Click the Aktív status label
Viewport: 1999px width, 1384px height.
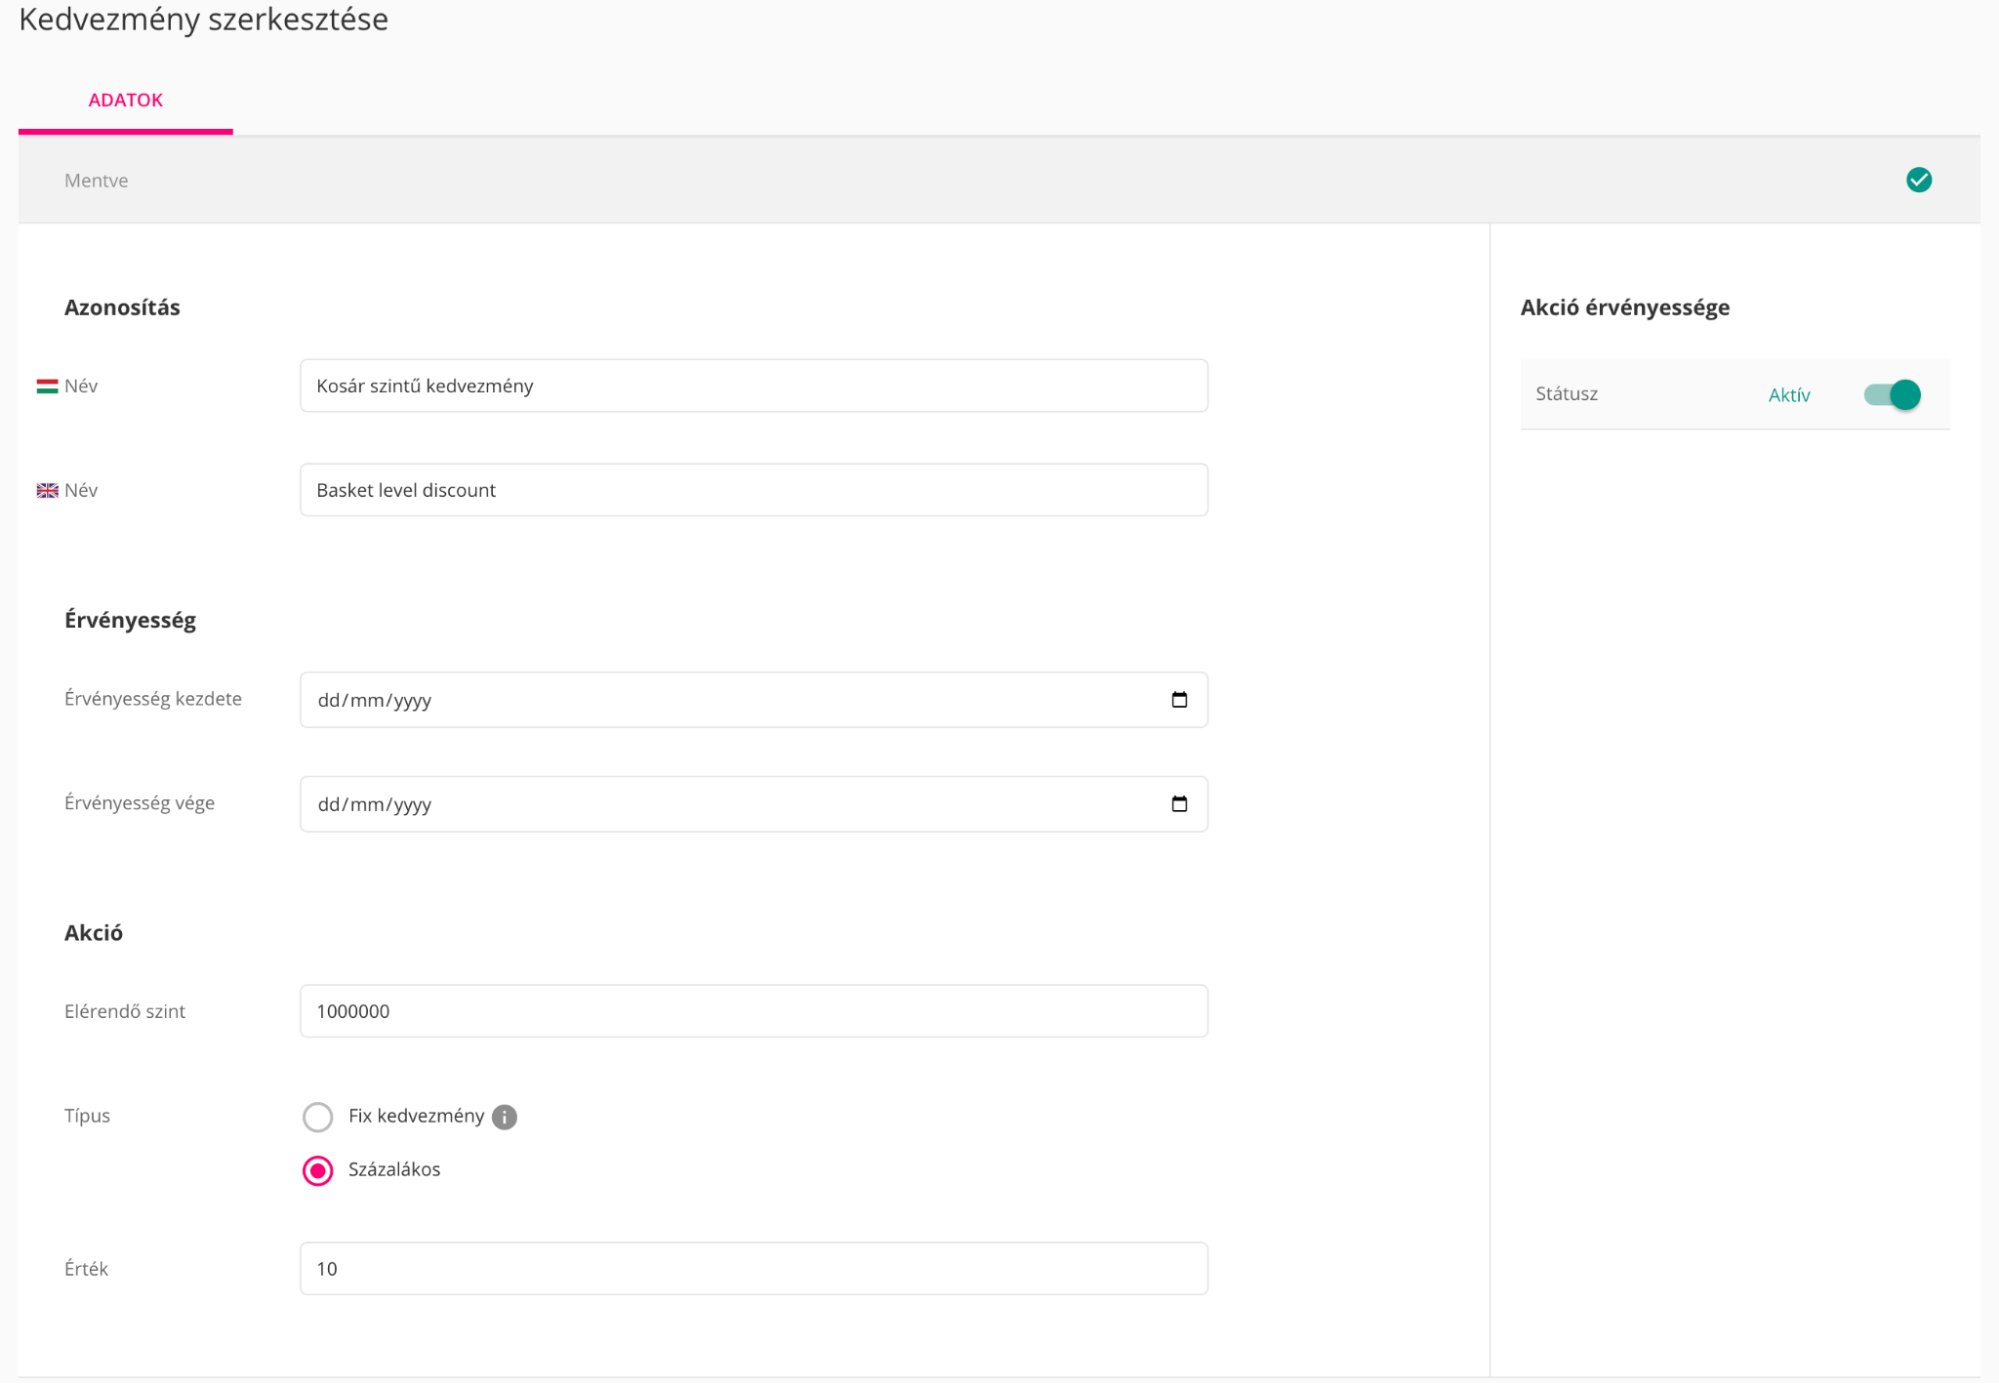point(1788,395)
